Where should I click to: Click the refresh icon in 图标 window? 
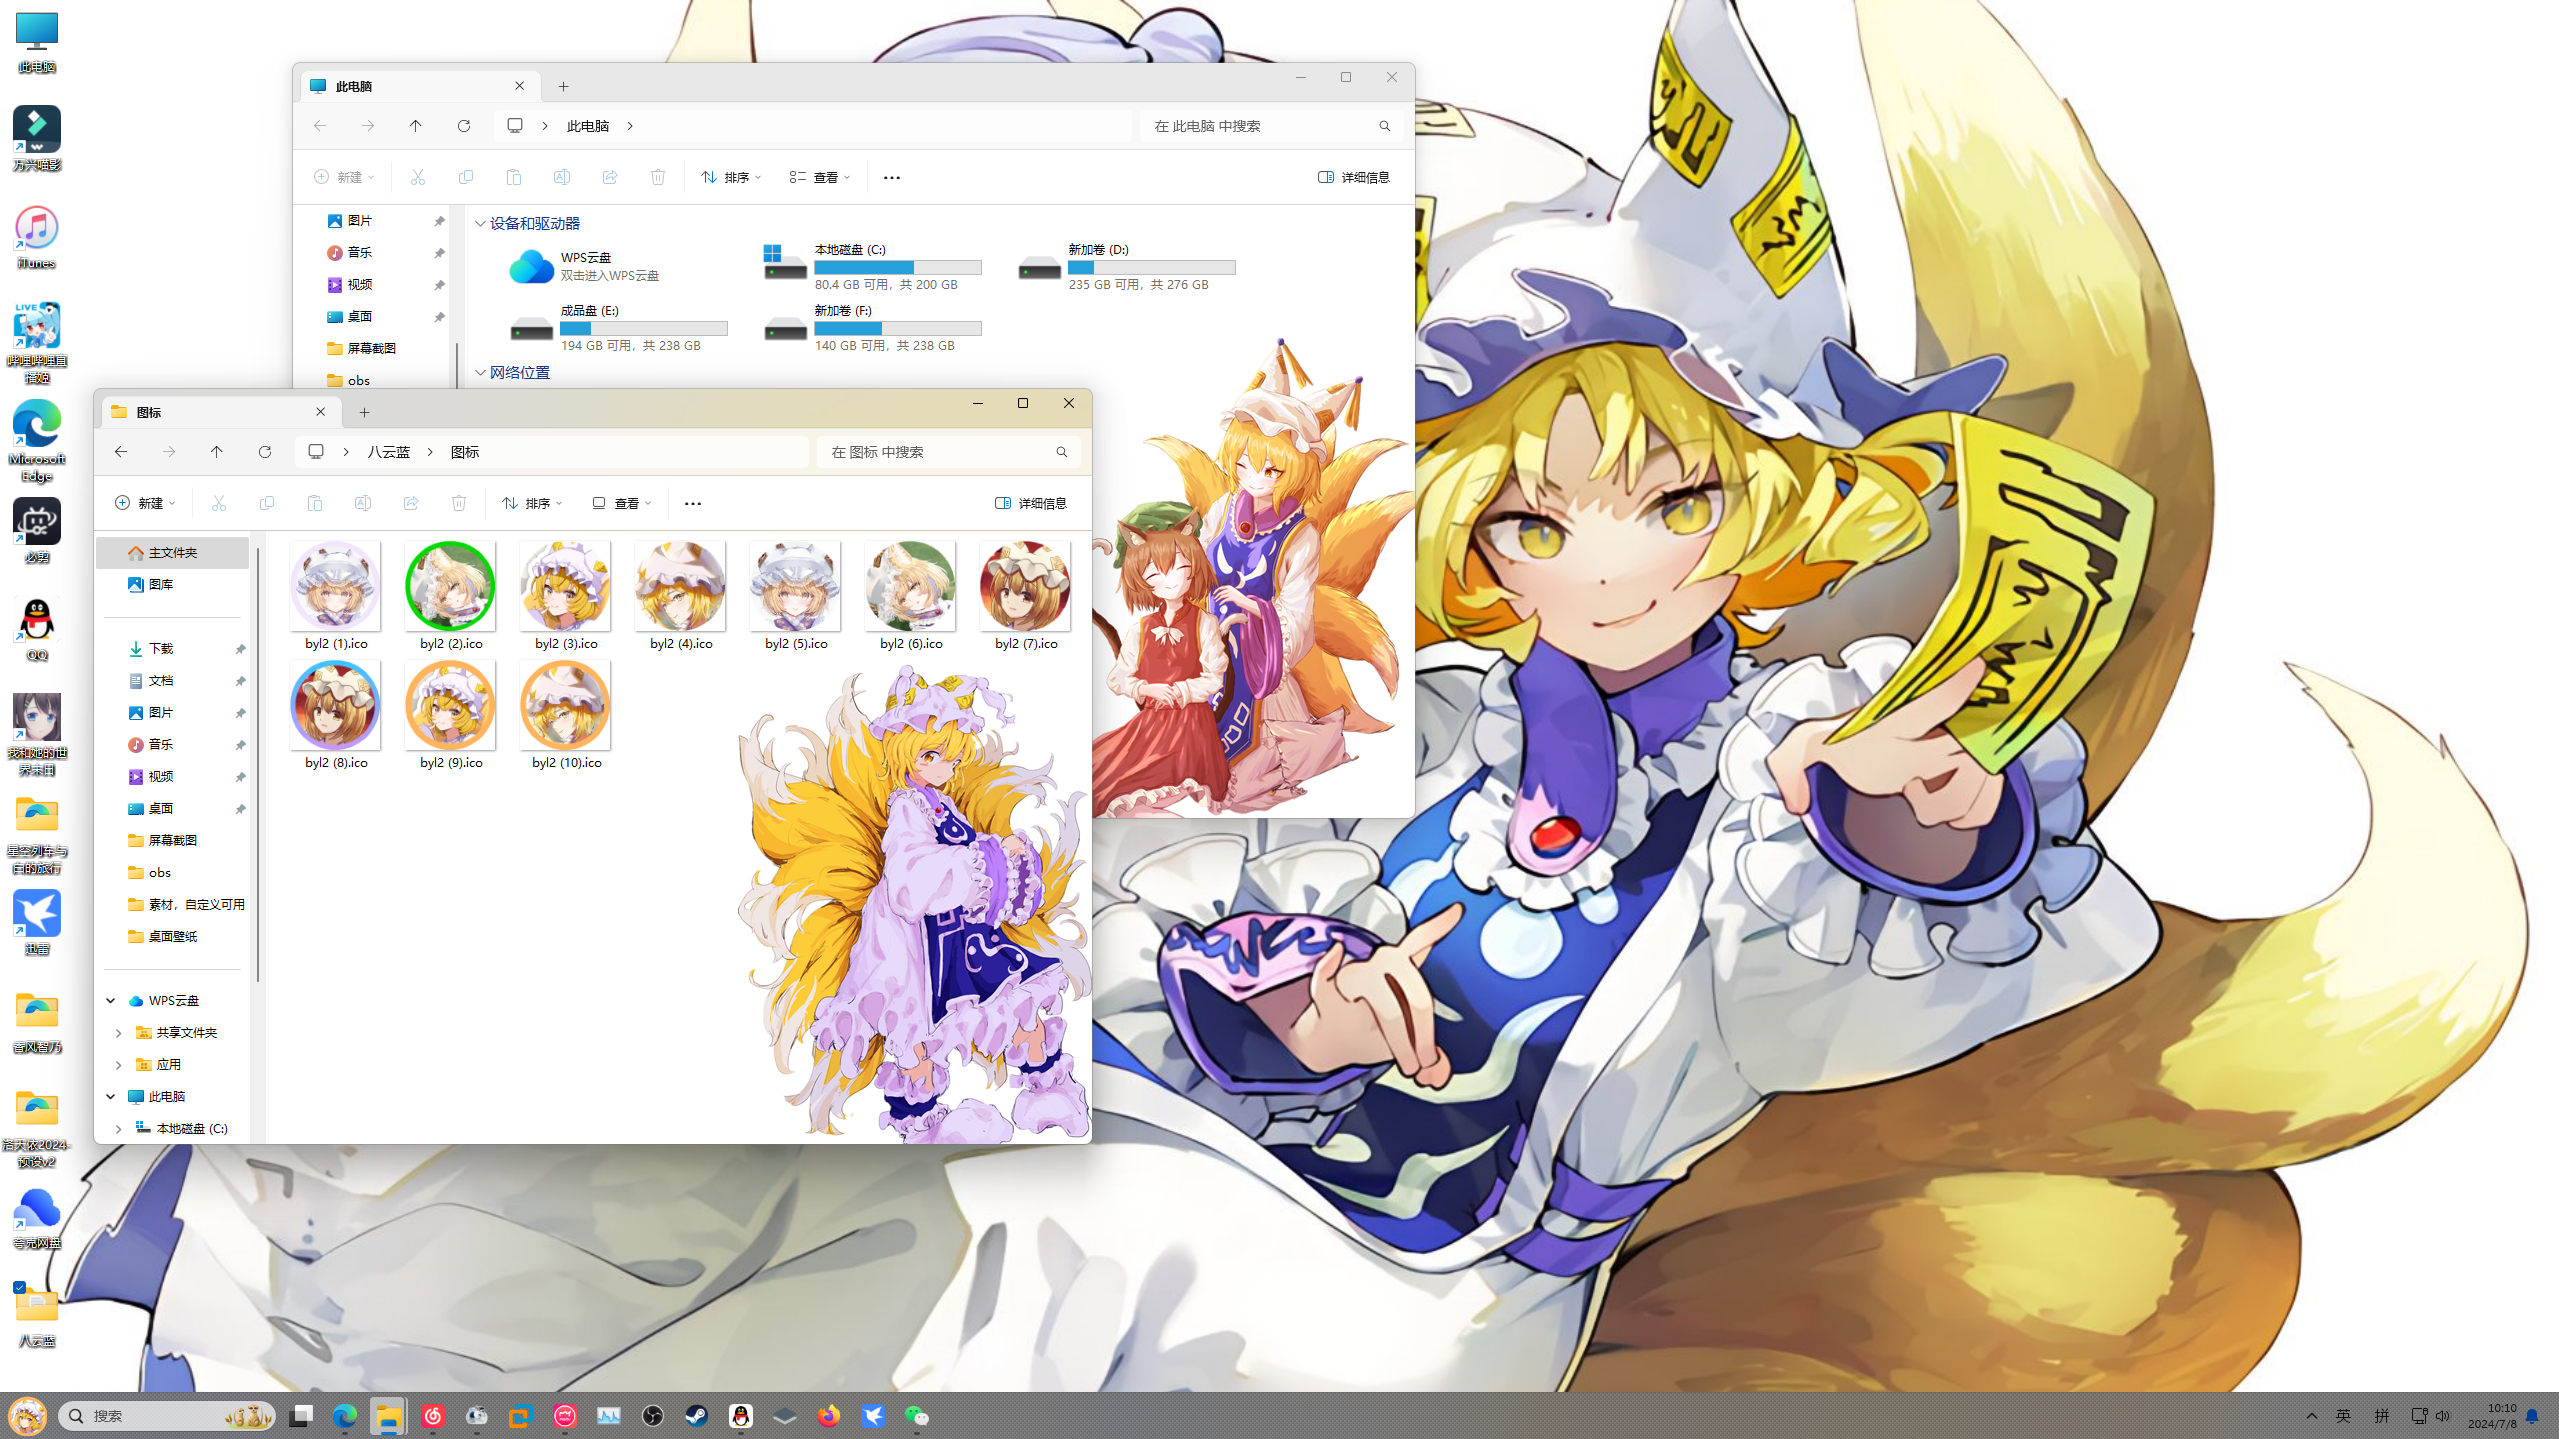(265, 452)
